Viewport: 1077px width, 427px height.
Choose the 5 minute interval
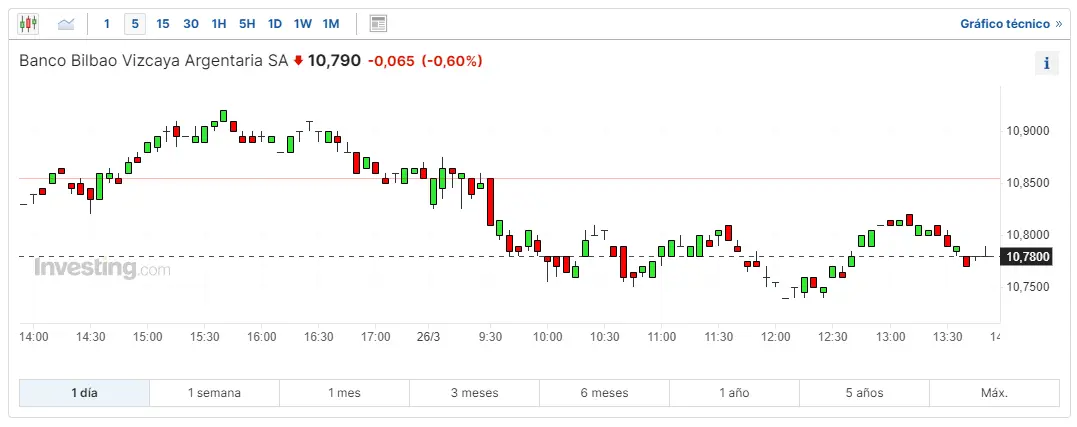[135, 24]
